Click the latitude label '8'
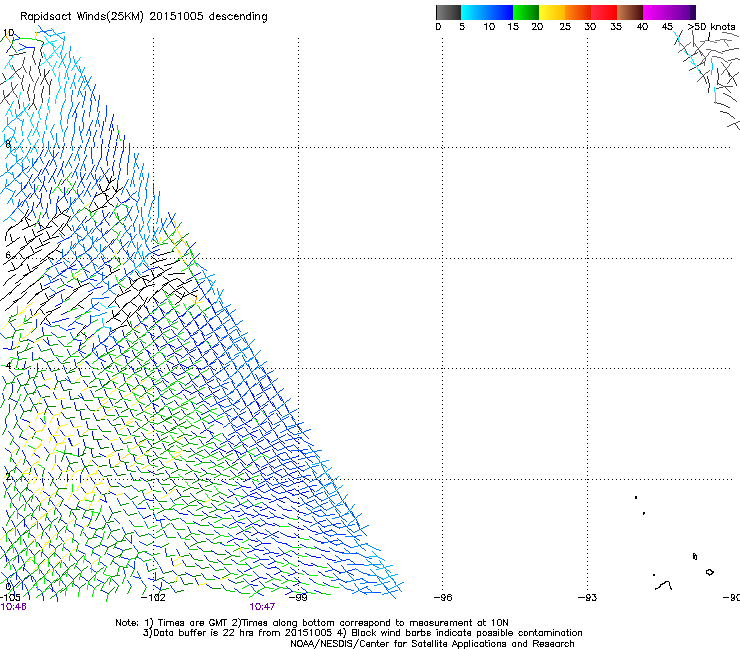 8,144
